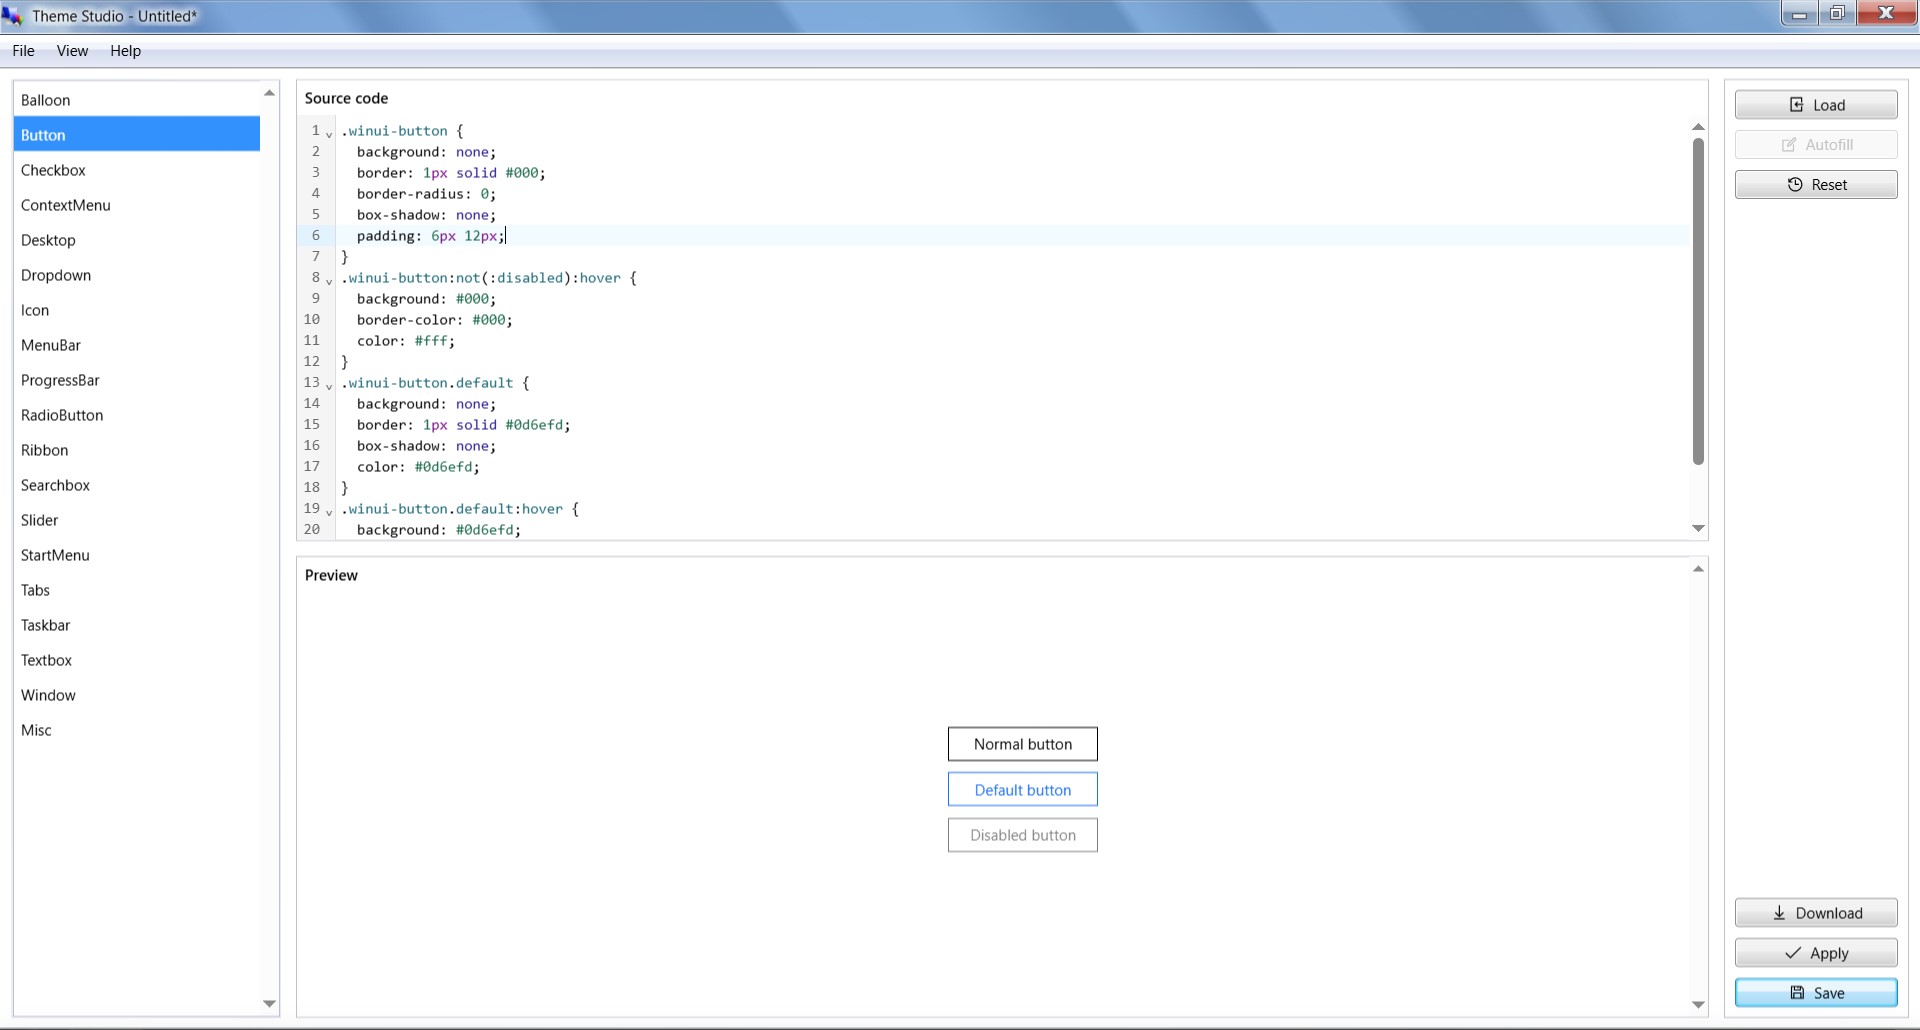1920x1030 pixels.
Task: Click the source code vertical scrollbar thumb
Action: [1698, 300]
